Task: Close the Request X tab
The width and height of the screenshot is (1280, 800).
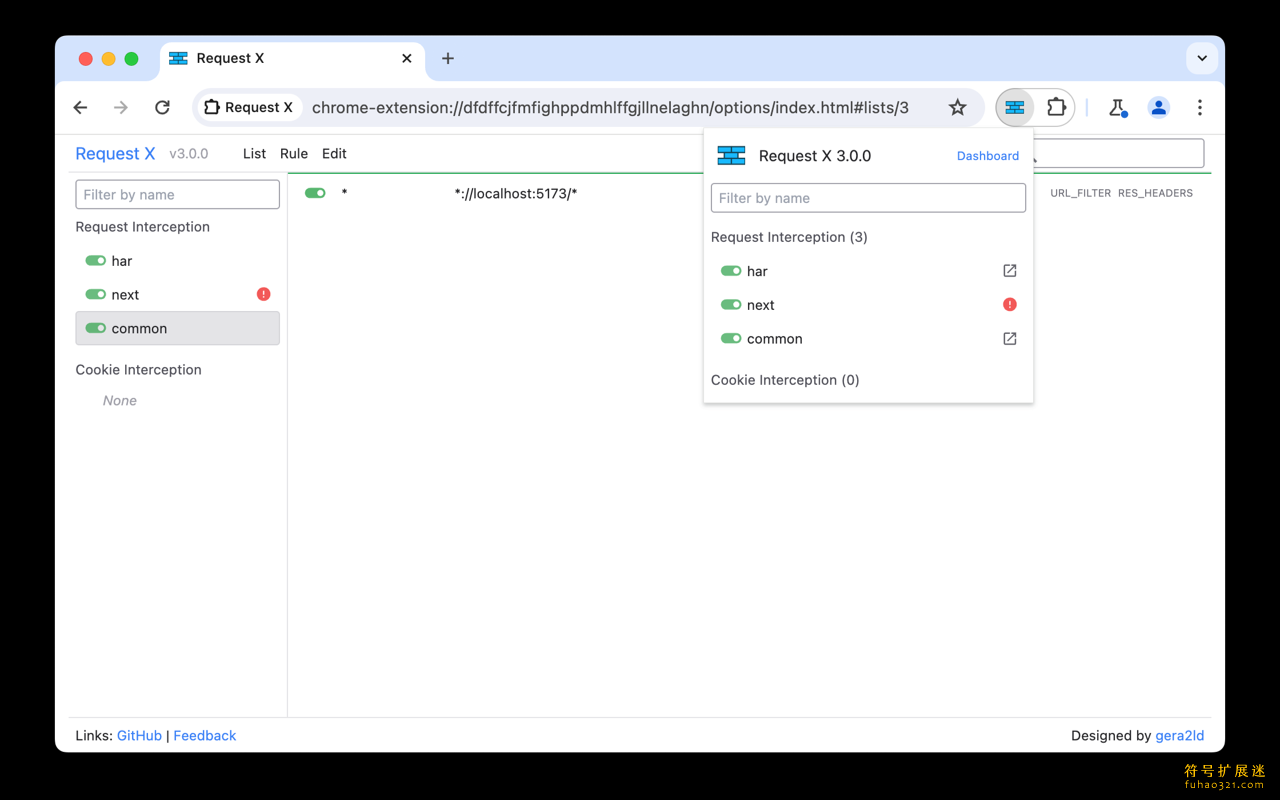Action: (x=407, y=58)
